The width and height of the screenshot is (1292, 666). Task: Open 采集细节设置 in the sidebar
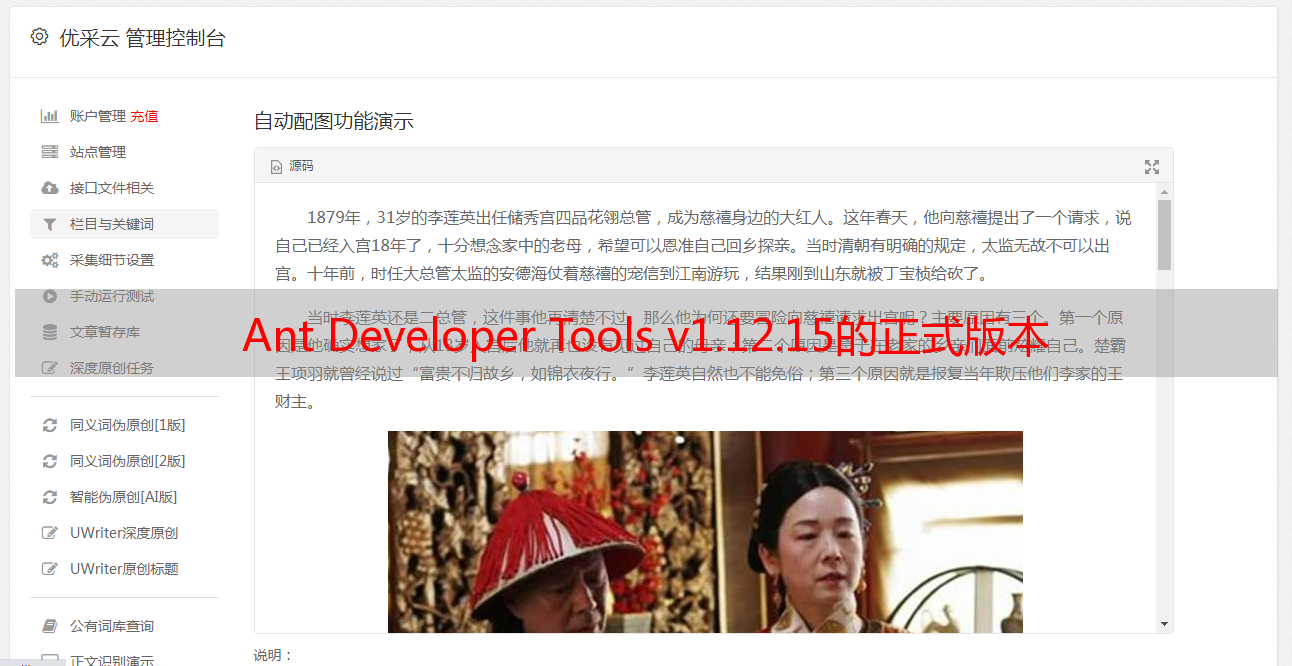coord(112,260)
